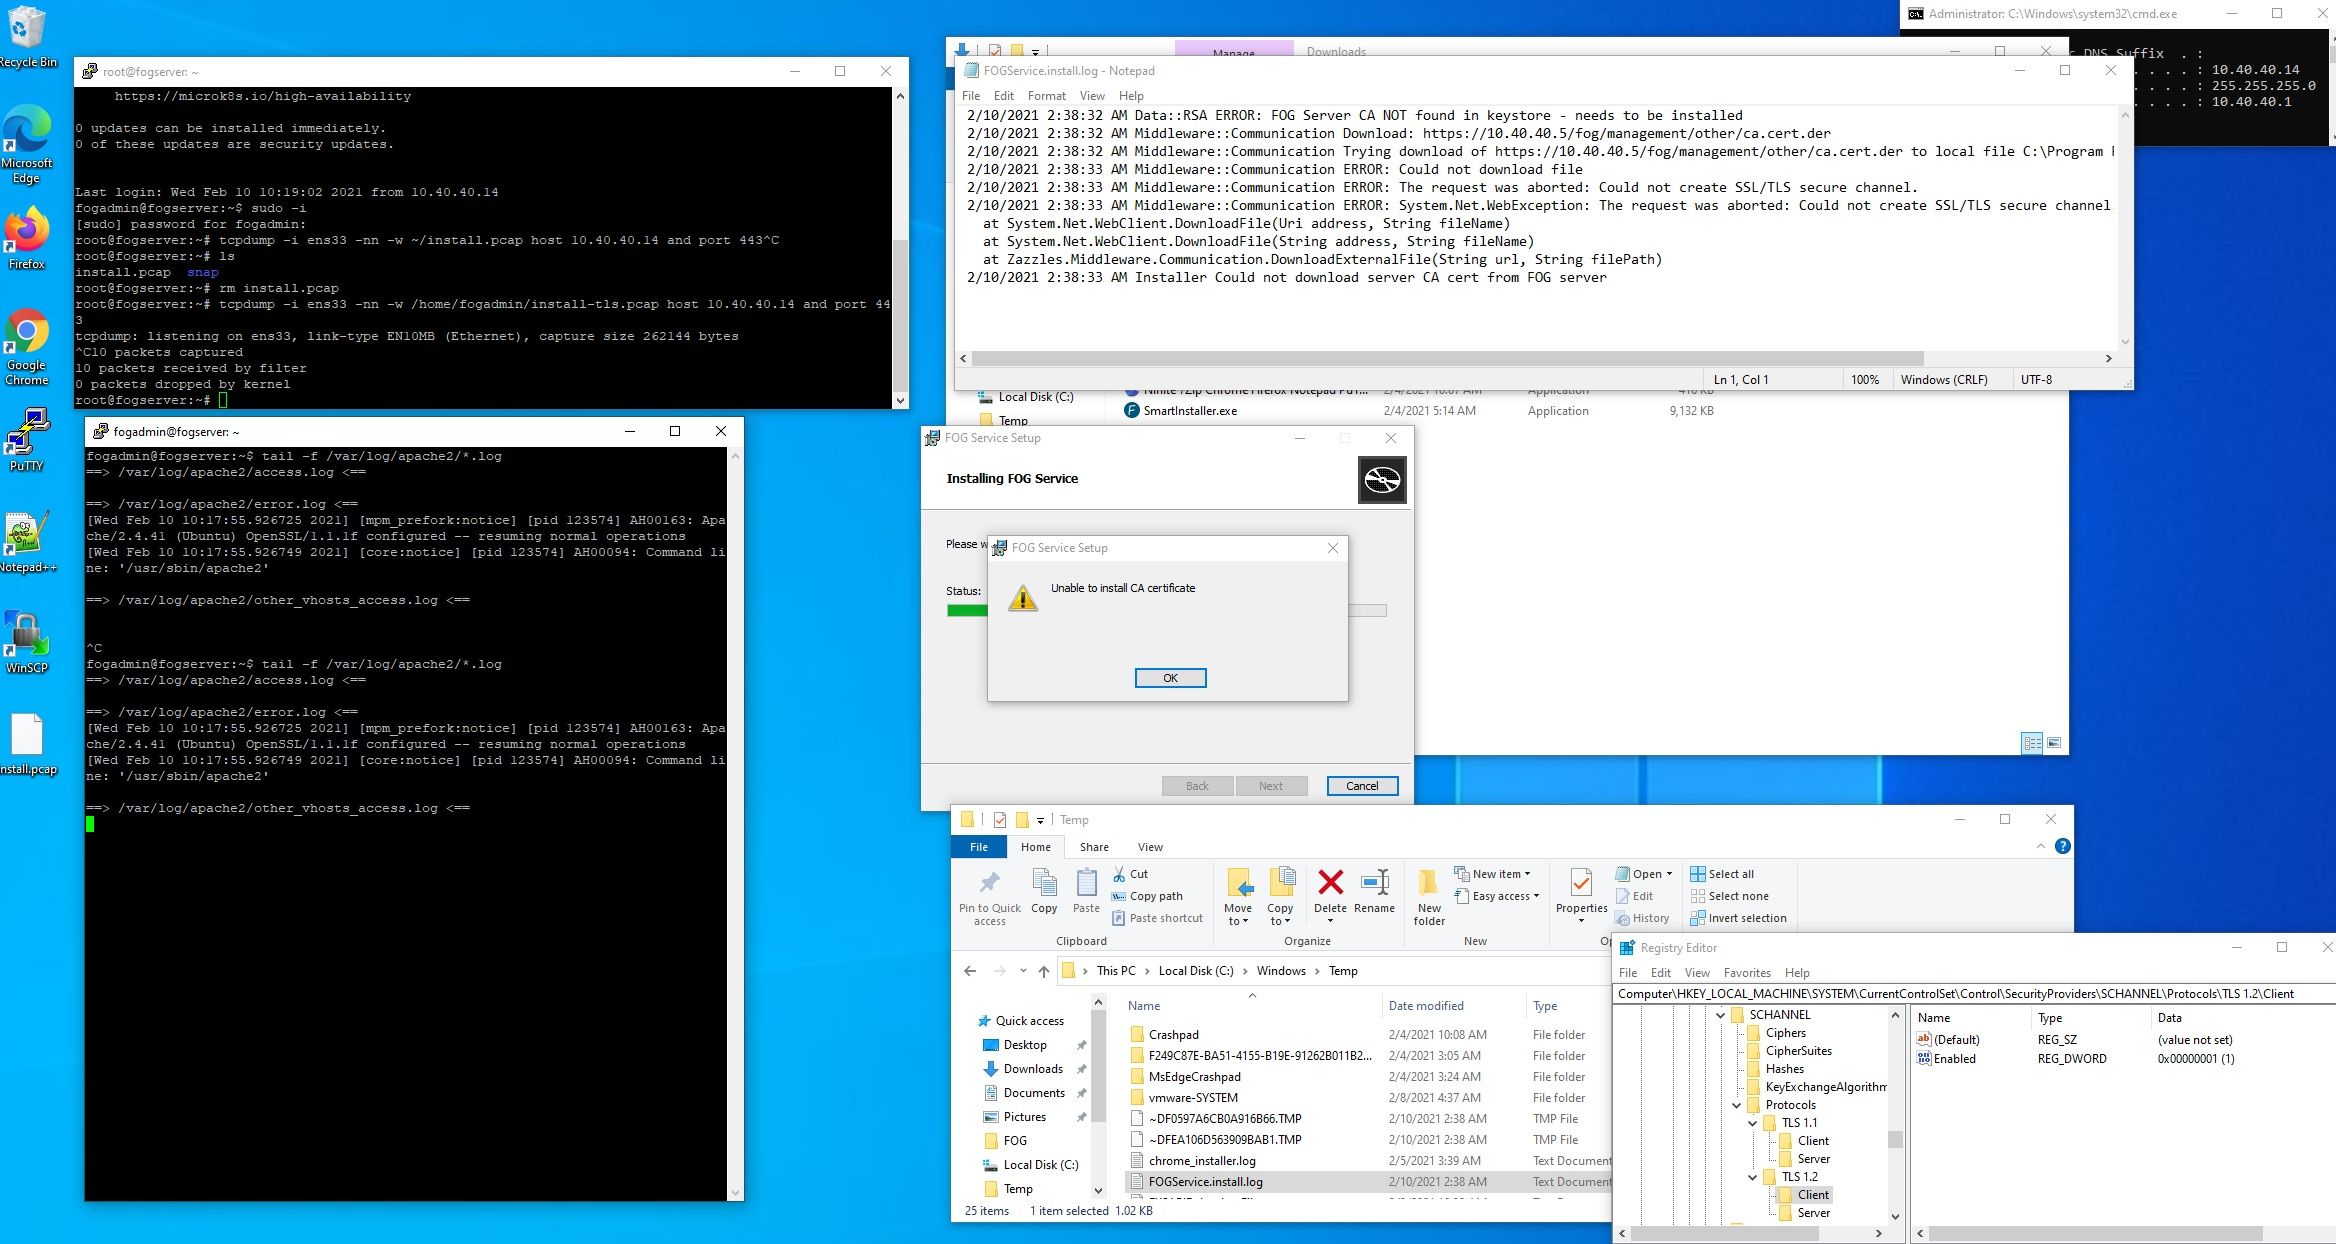
Task: Click Copy path in ribbon
Action: [1147, 896]
